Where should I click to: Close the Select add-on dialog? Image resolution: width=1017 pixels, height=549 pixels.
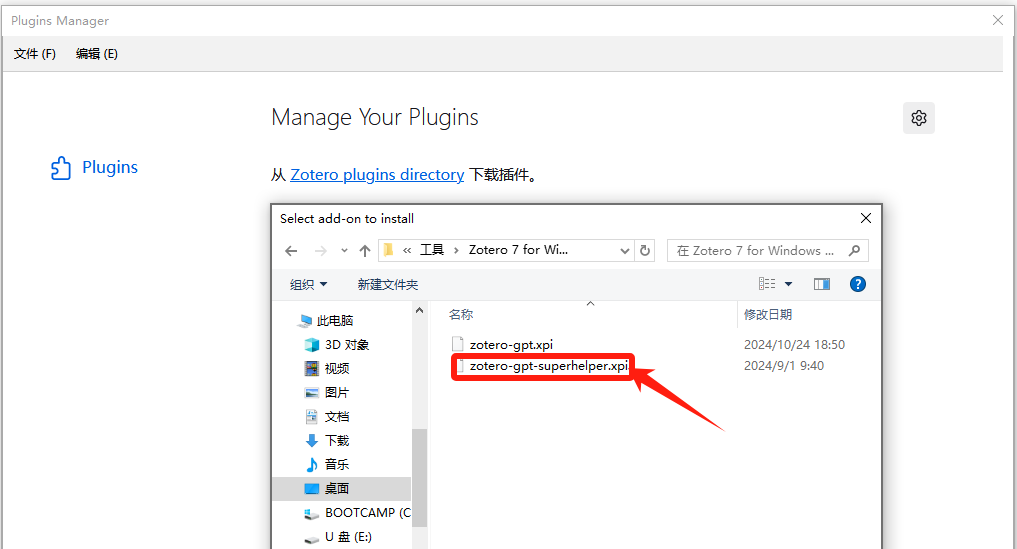coord(865,218)
